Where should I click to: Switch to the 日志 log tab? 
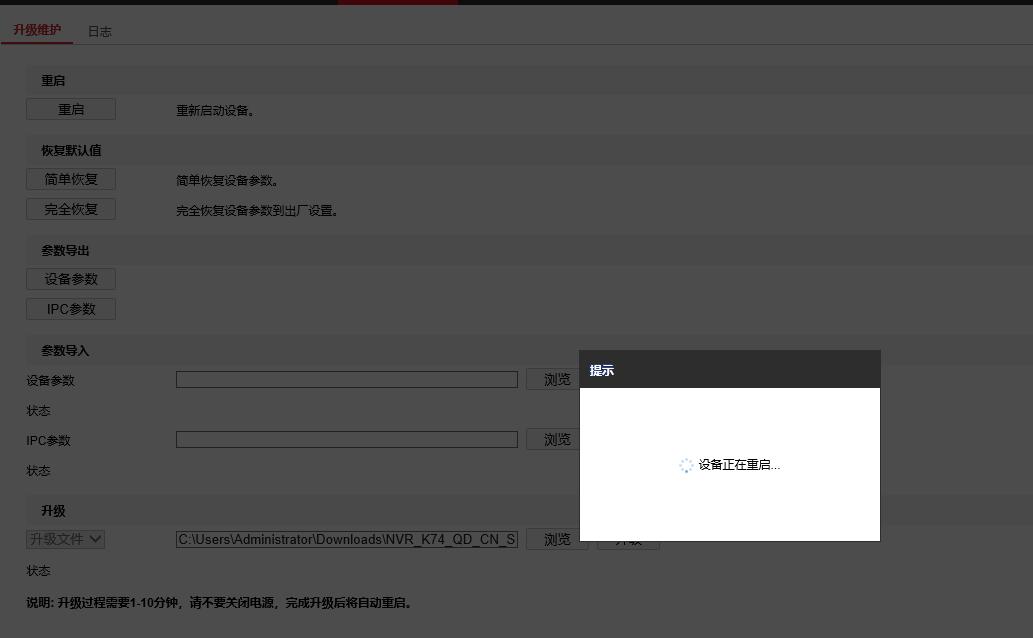pyautogui.click(x=100, y=31)
